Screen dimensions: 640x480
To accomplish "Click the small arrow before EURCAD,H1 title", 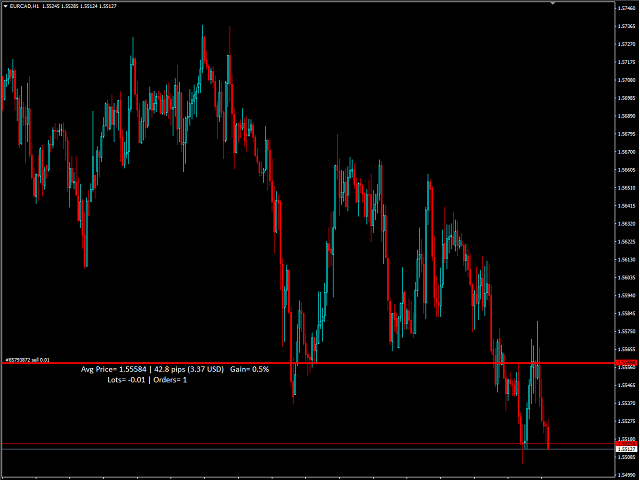I will point(5,6).
